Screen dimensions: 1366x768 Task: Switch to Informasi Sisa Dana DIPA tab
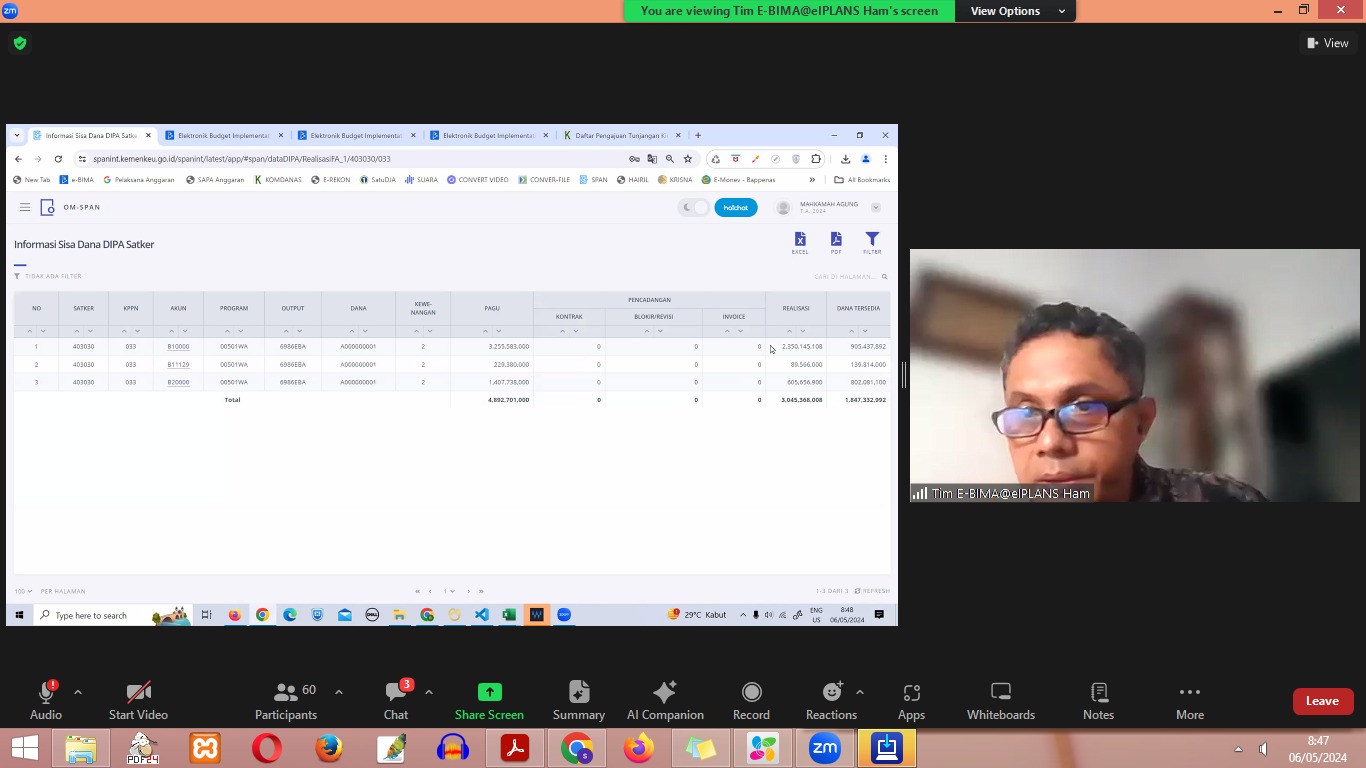[92, 135]
